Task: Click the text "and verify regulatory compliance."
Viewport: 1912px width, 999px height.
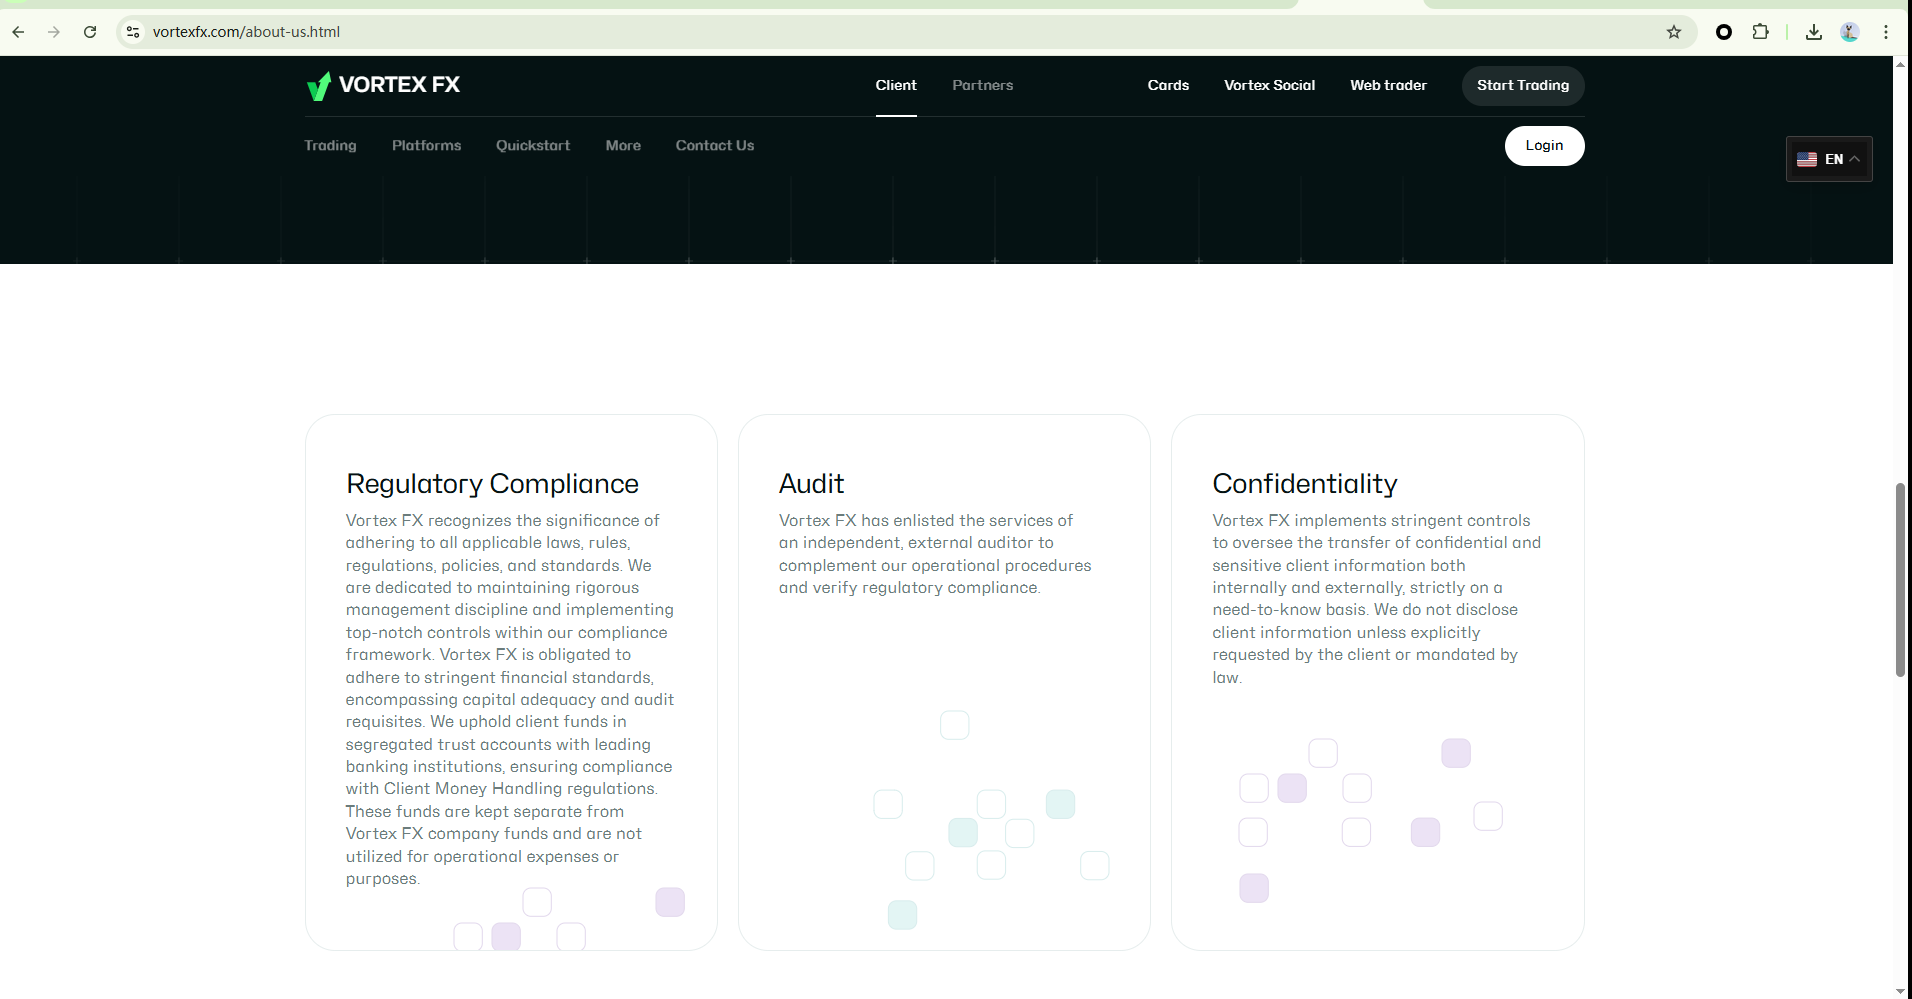Action: 910,587
